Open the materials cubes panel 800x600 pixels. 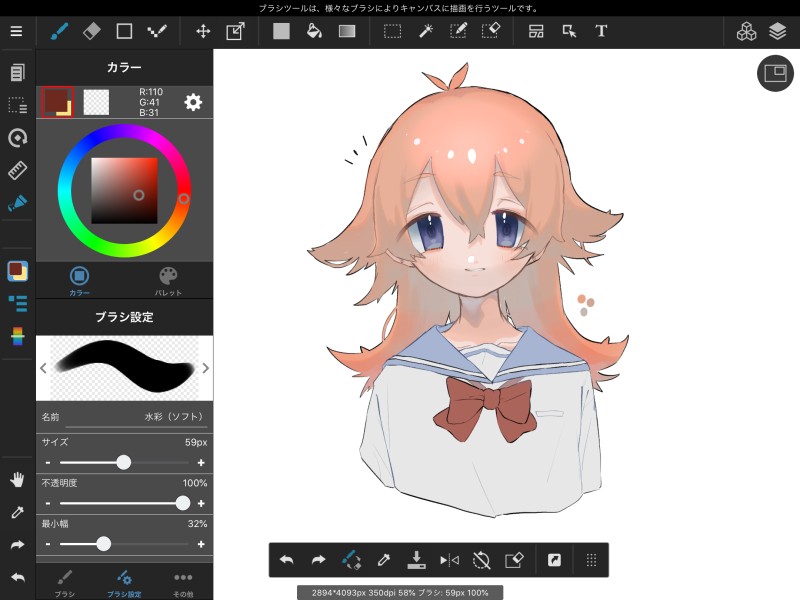click(x=746, y=31)
